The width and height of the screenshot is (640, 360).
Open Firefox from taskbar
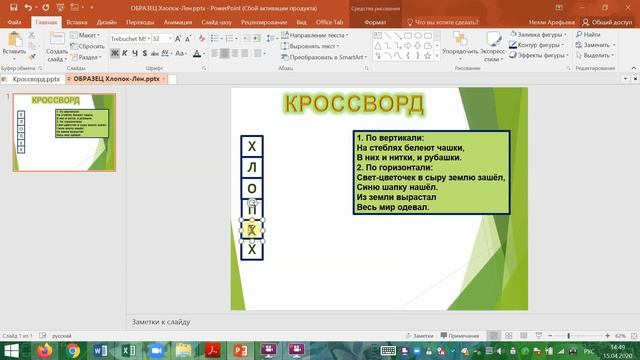point(44,351)
